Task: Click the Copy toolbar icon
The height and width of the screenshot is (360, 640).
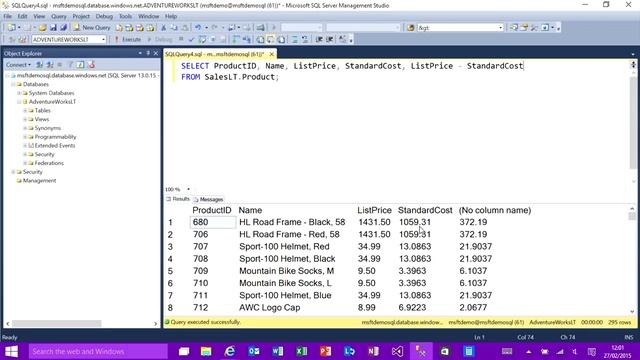Action: click(174, 28)
